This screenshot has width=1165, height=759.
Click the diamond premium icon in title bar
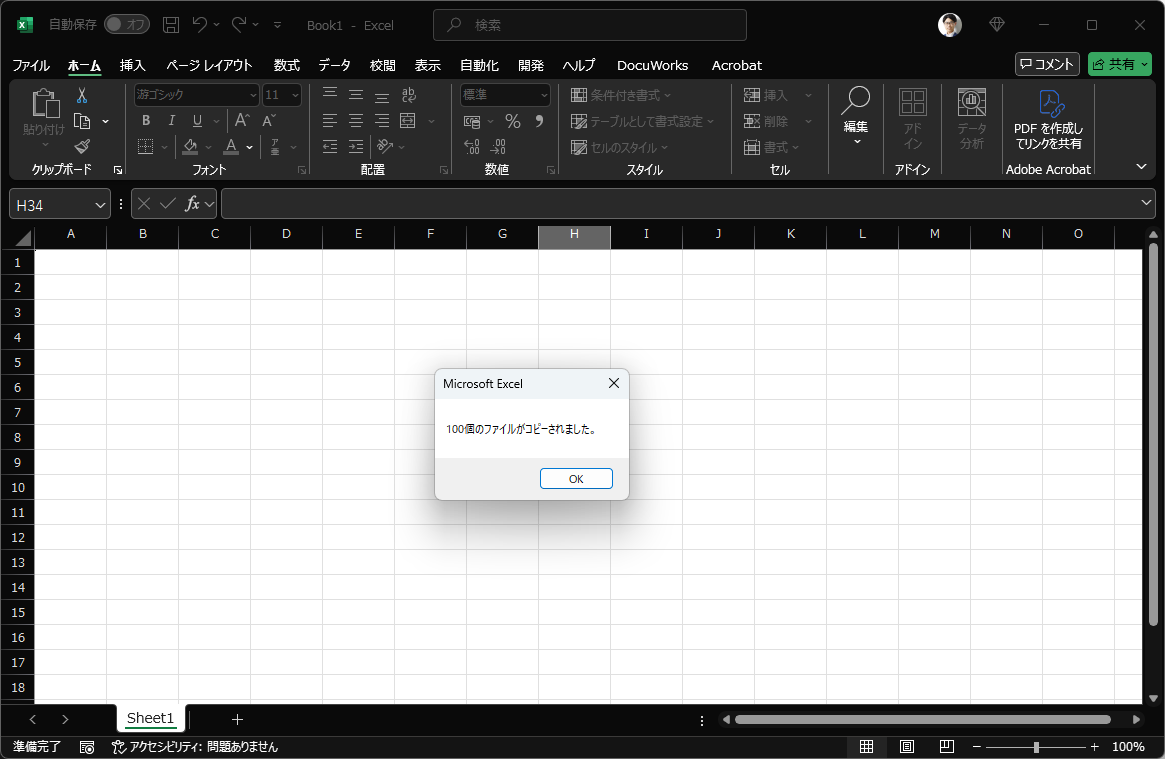[x=997, y=25]
